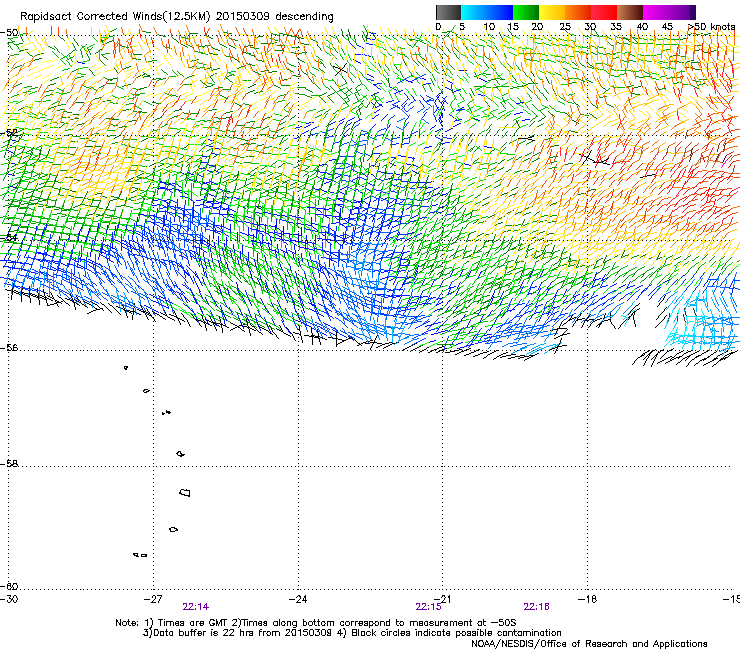Click the purple time label '22:14'

pos(196,607)
